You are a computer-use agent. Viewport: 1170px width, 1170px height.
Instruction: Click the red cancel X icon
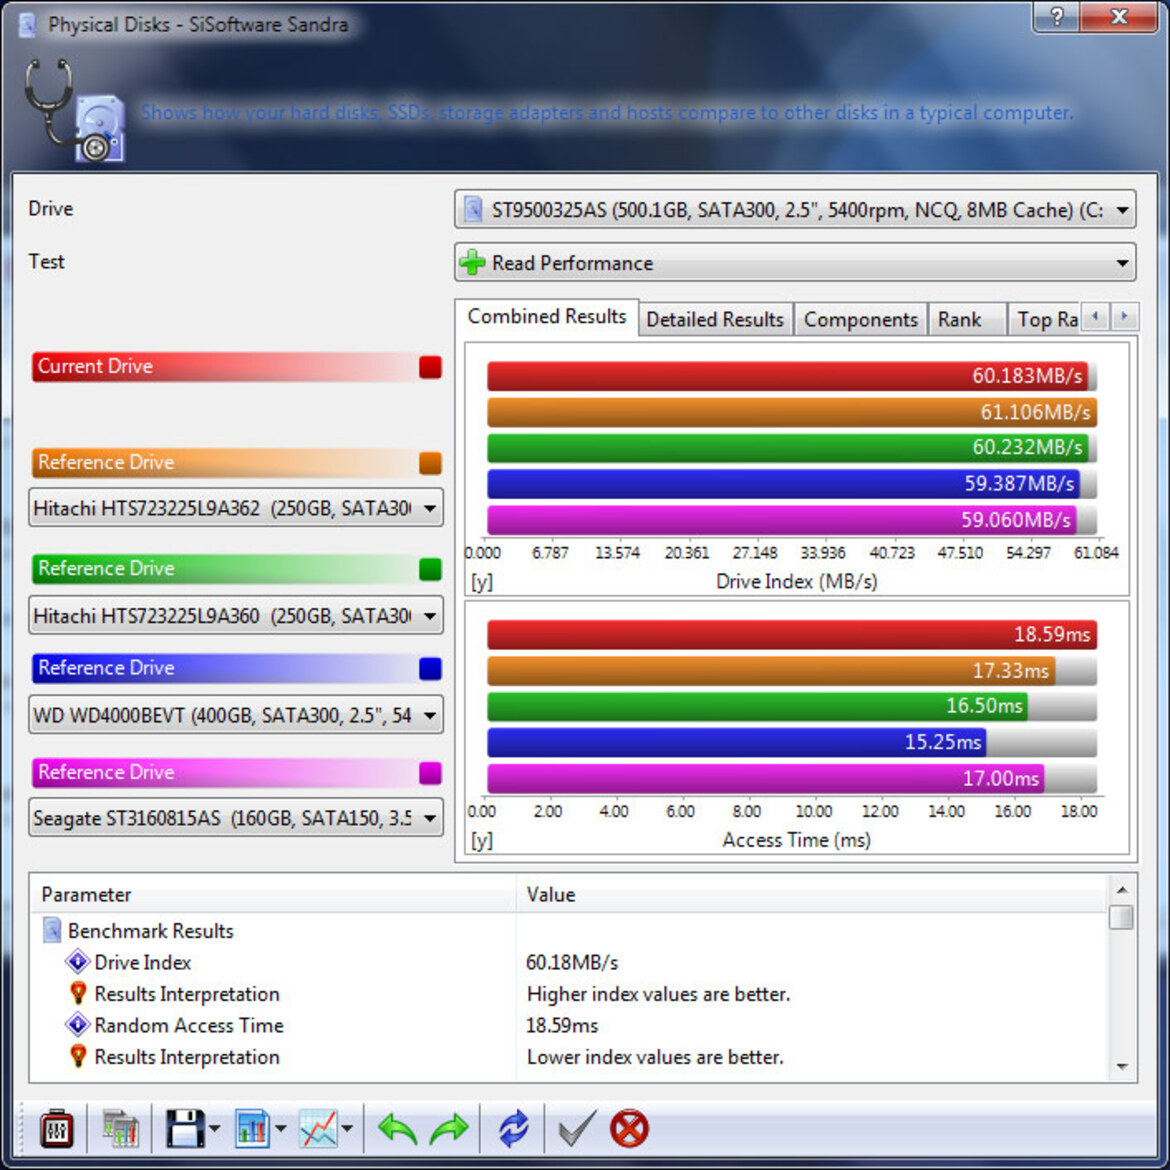click(629, 1128)
